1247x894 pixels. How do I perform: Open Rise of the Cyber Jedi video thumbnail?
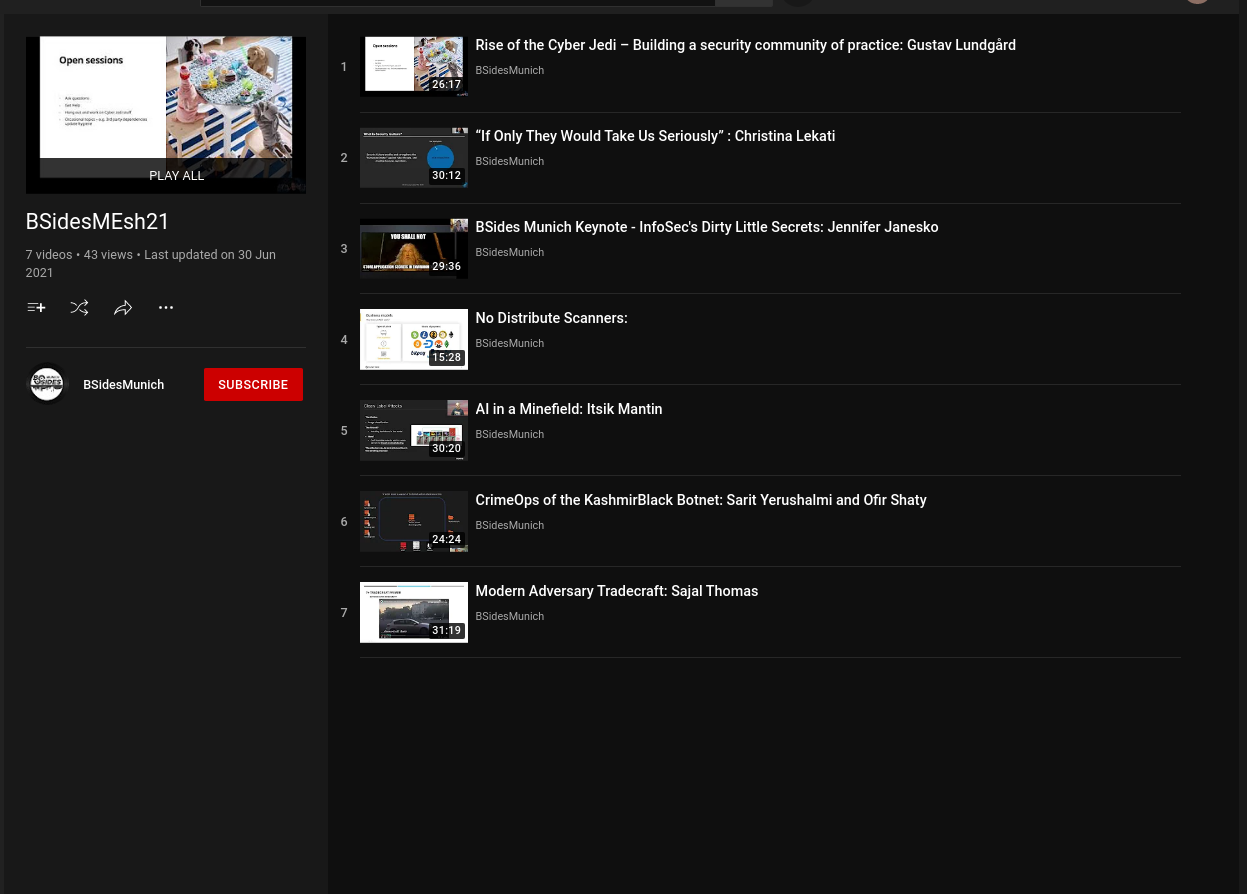413,67
